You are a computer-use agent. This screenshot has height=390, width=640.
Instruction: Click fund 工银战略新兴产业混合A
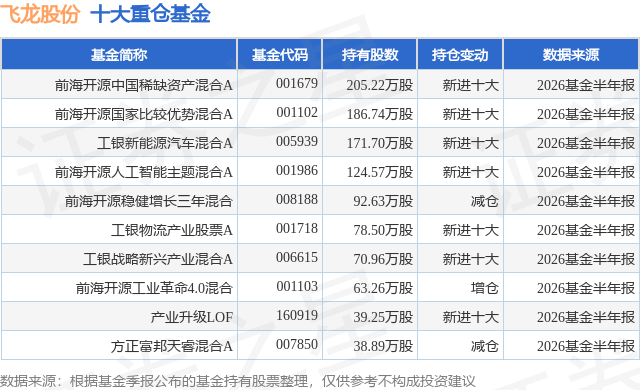point(158,259)
